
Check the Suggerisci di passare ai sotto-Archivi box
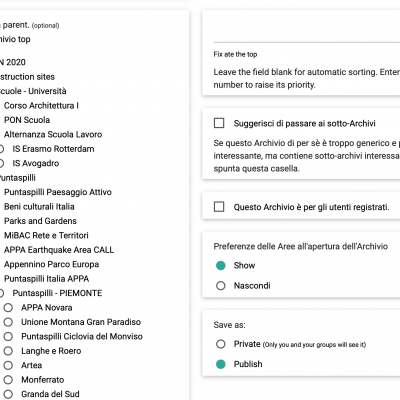point(219,123)
